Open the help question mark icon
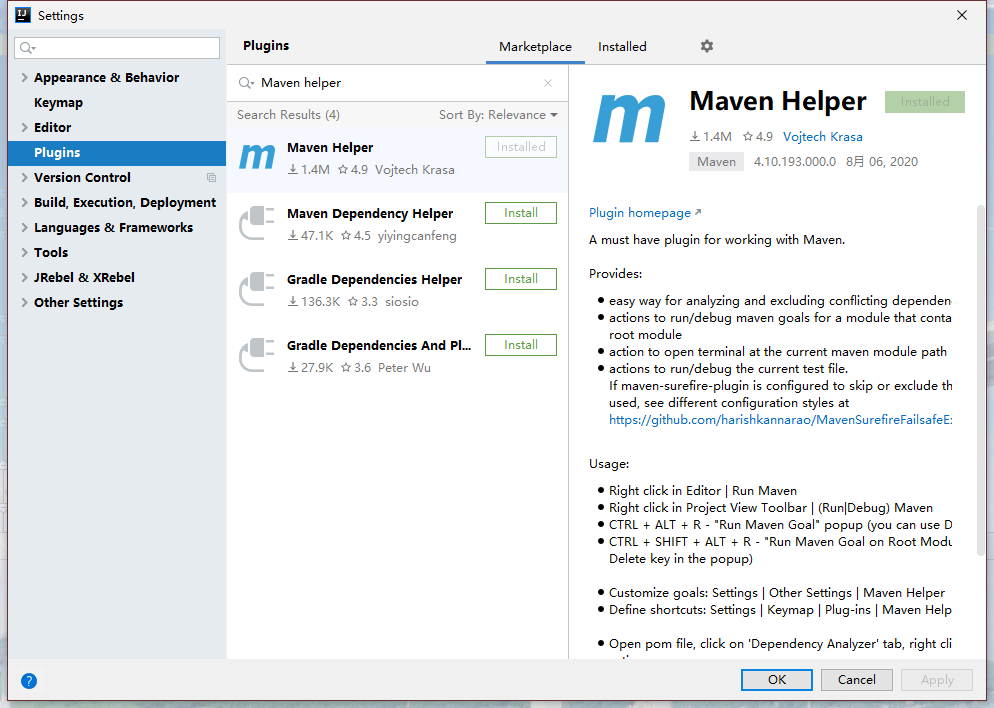The image size is (994, 708). tap(29, 681)
